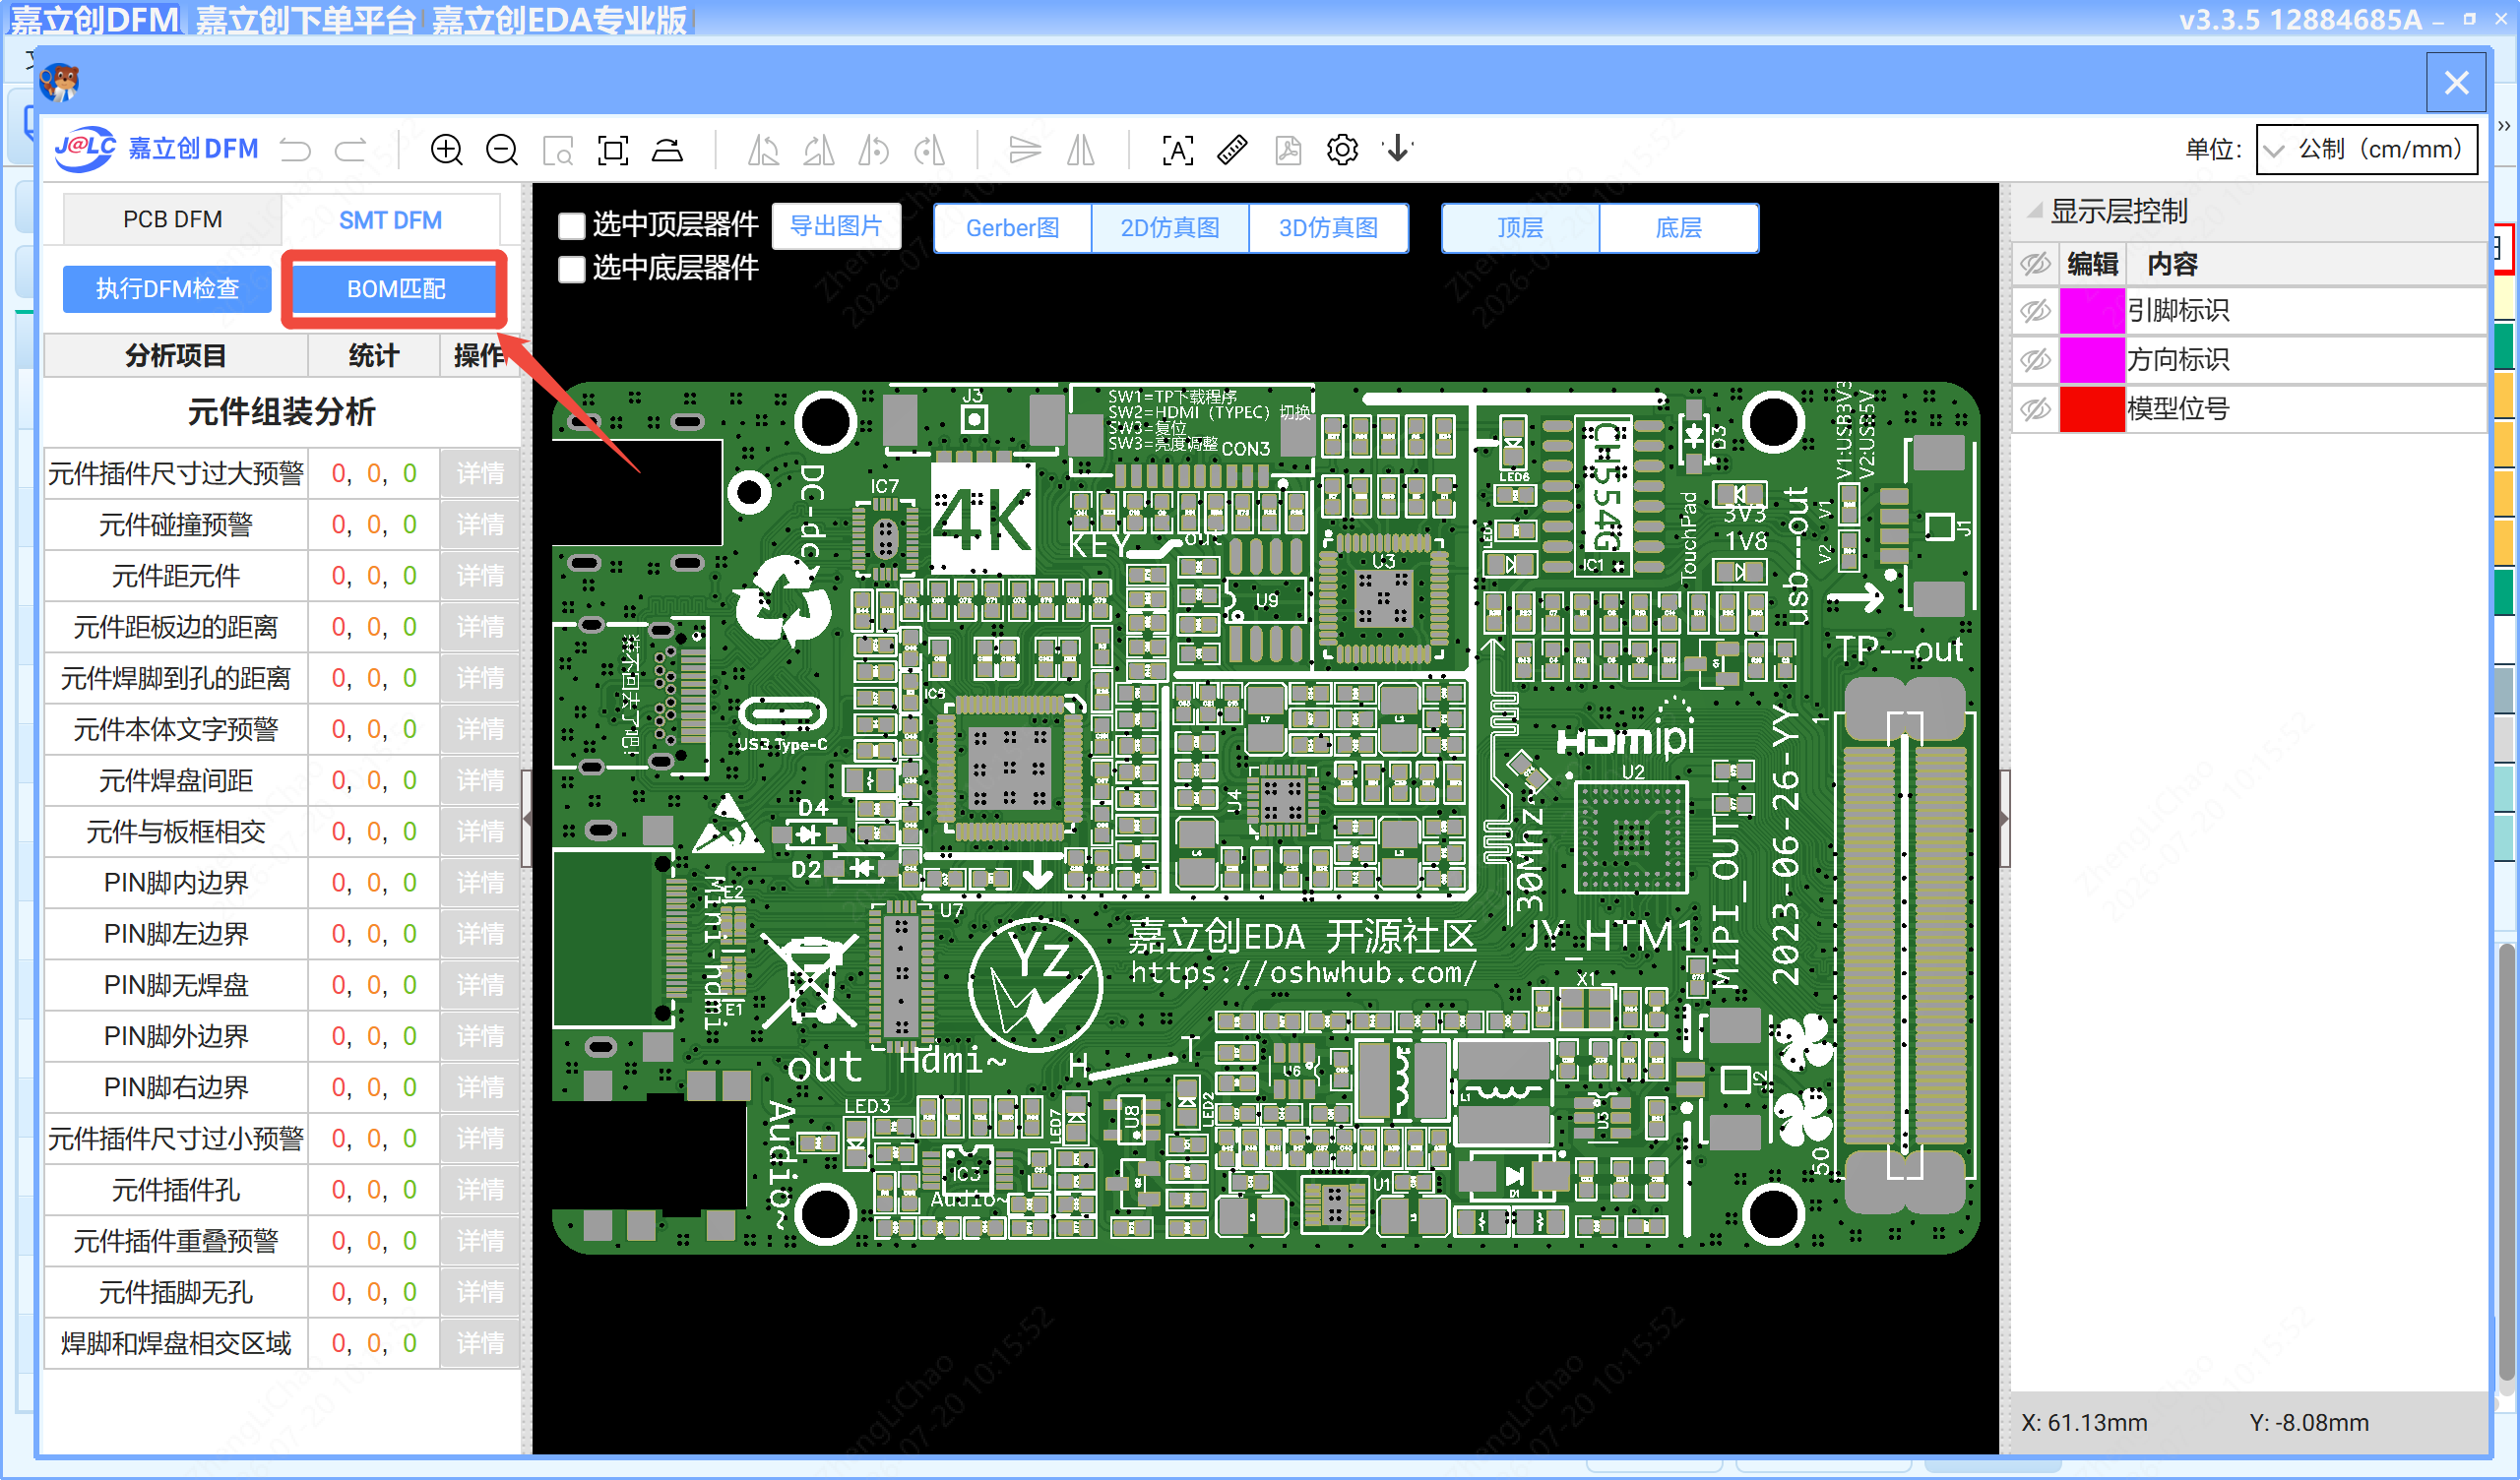This screenshot has width=2520, height=1480.
Task: Click the 执行DFM检查 button
Action: 167,289
